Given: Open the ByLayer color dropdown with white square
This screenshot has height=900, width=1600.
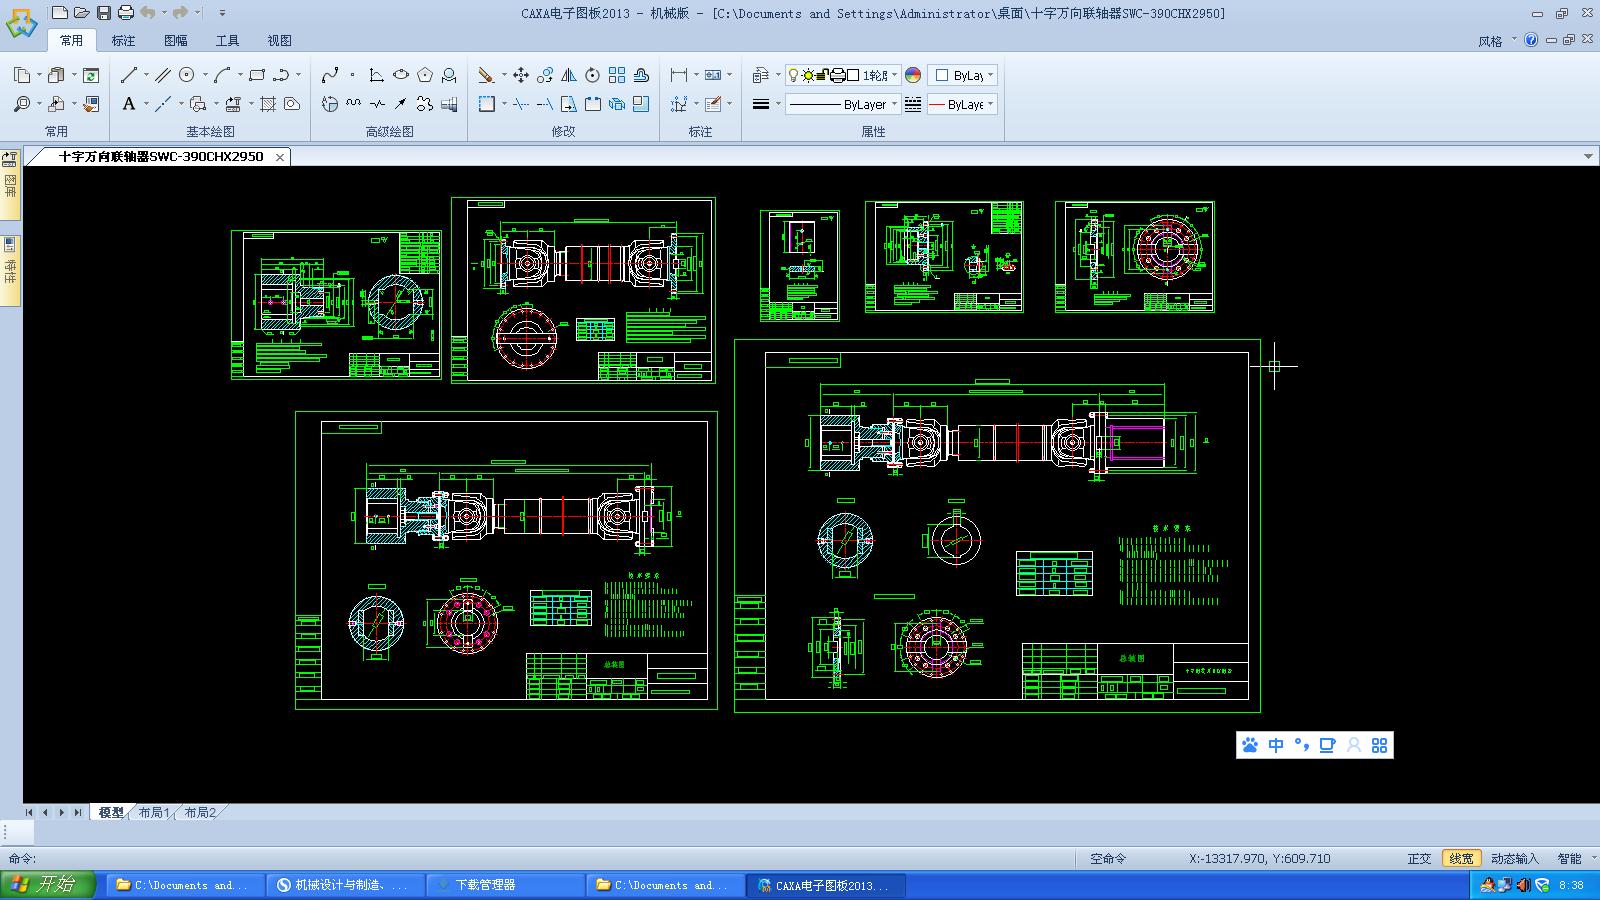Looking at the screenshot, I should pos(962,75).
